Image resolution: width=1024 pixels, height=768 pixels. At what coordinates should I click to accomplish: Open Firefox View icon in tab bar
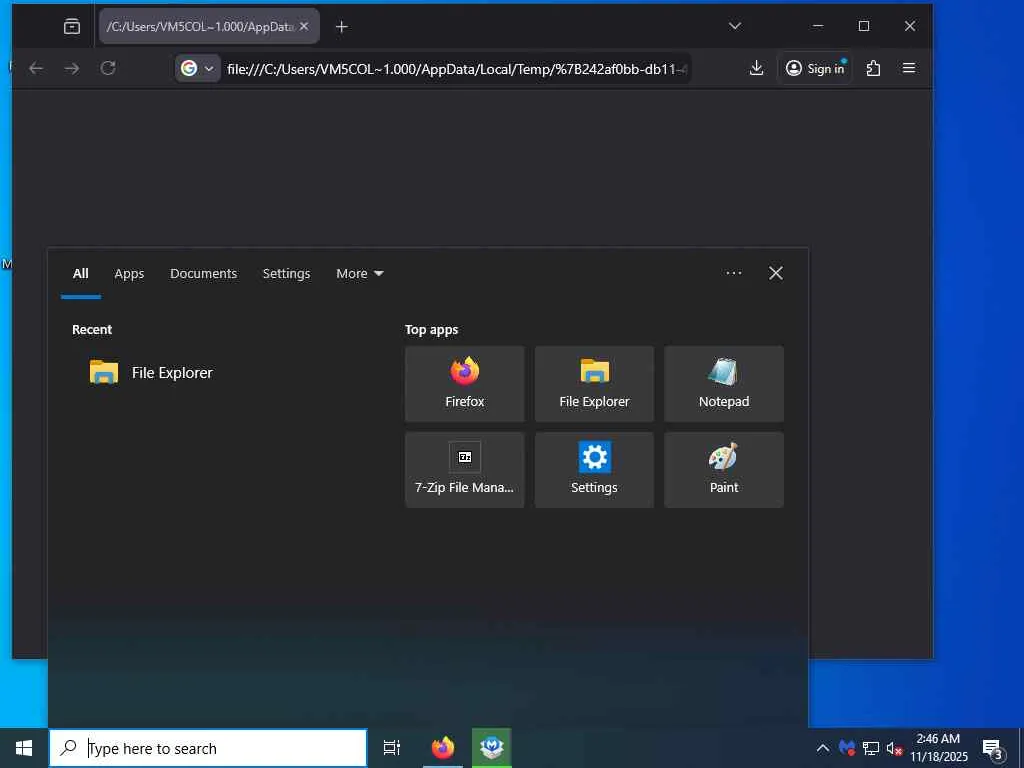click(72, 26)
